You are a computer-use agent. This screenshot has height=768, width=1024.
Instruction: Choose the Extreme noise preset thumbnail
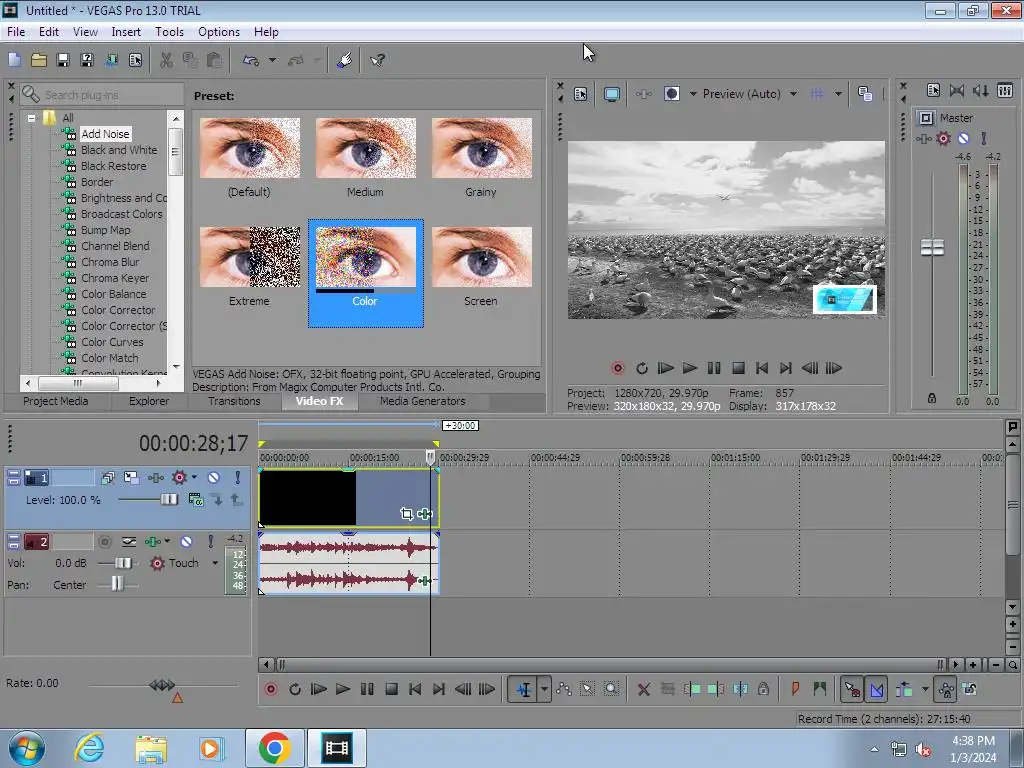tap(250, 257)
